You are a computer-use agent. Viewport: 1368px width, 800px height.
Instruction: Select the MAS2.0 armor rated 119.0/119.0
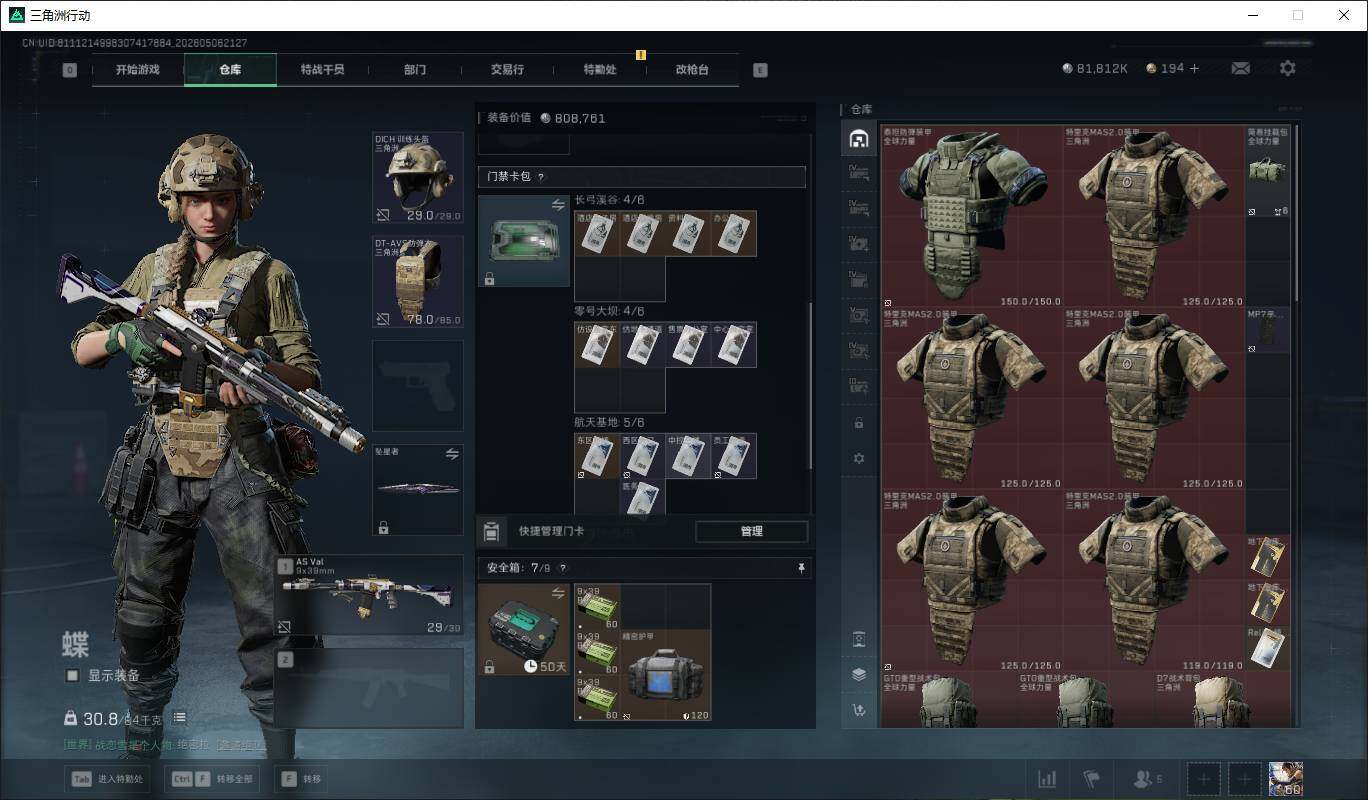(1156, 581)
